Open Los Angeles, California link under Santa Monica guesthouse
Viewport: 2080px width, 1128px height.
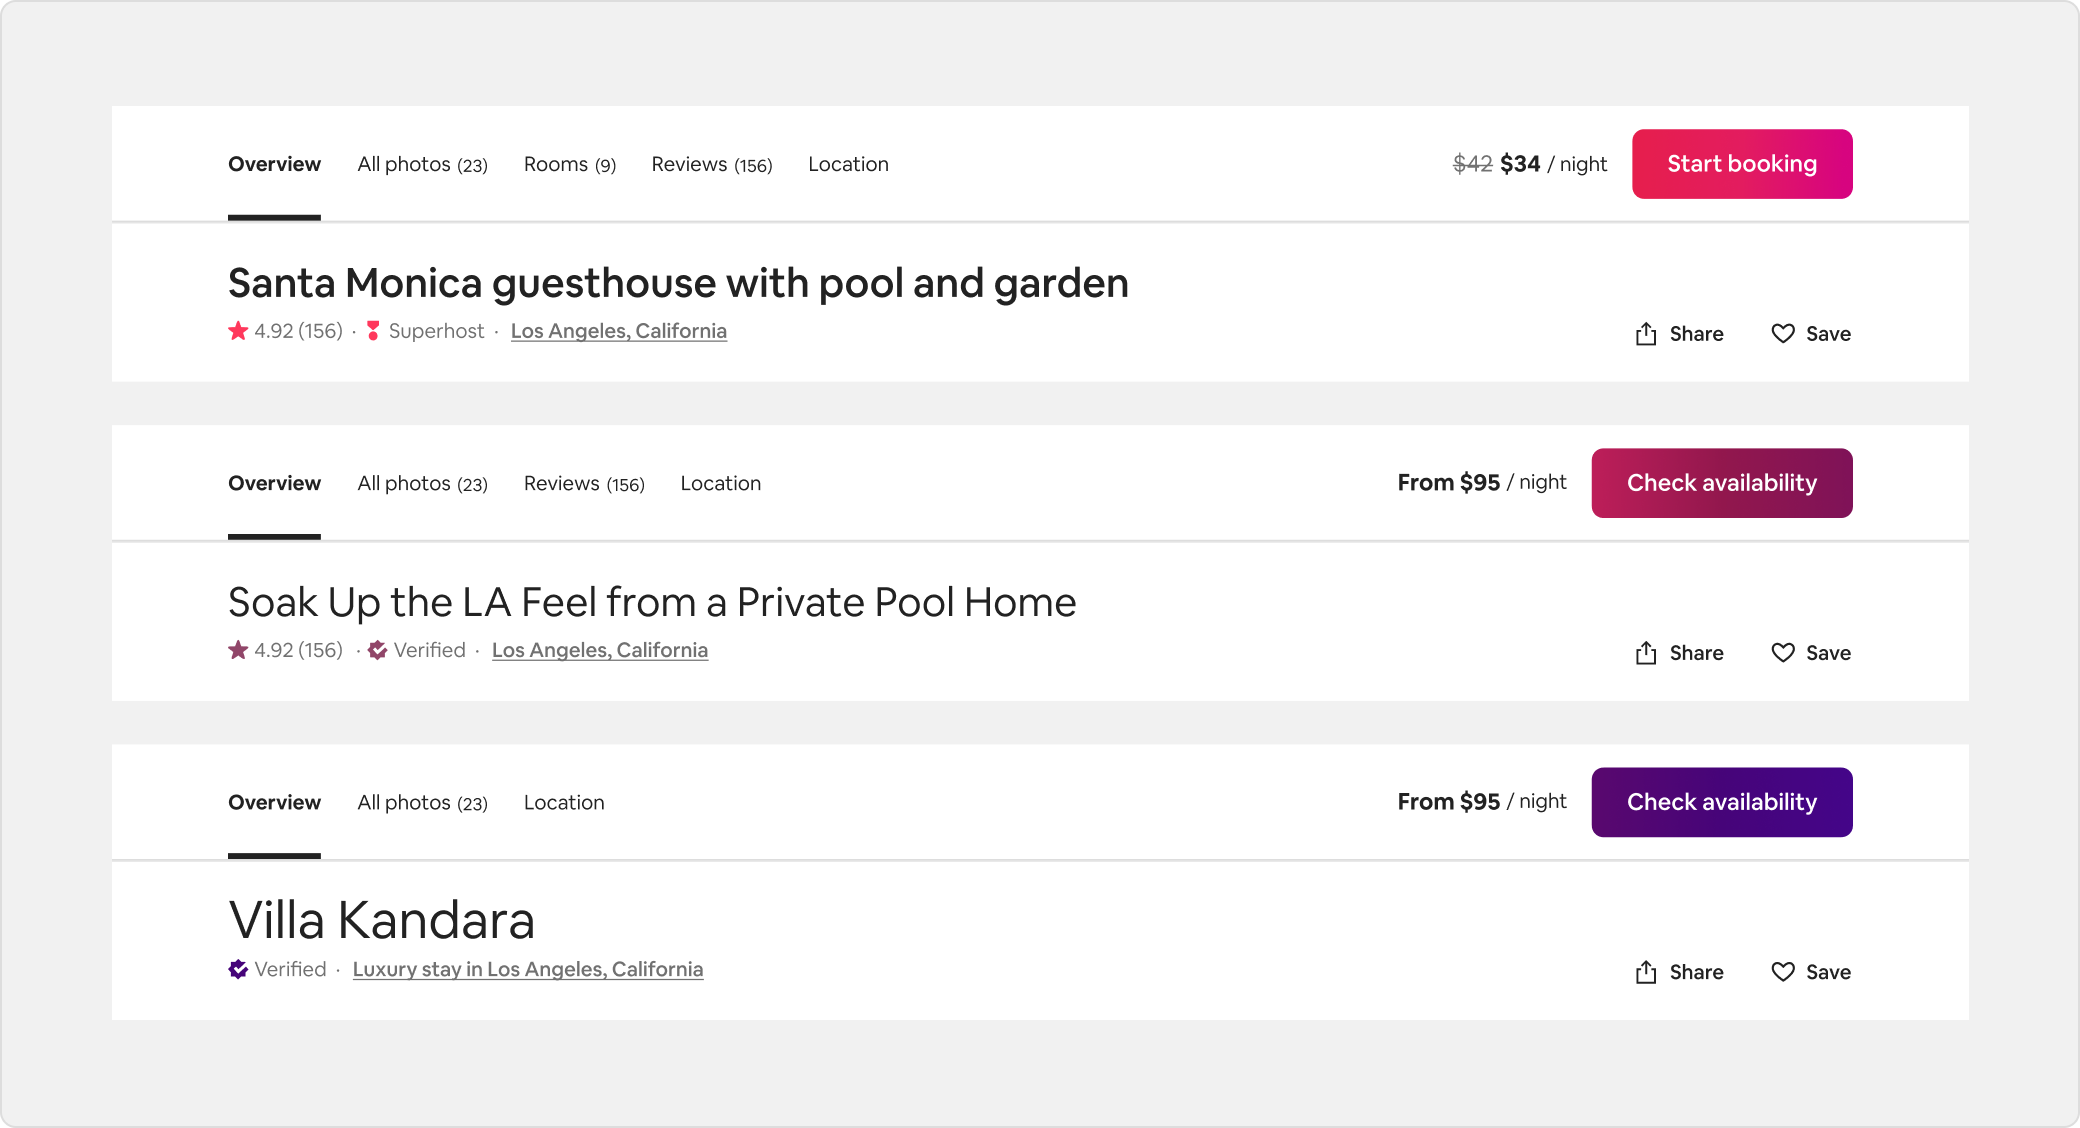pos(618,331)
